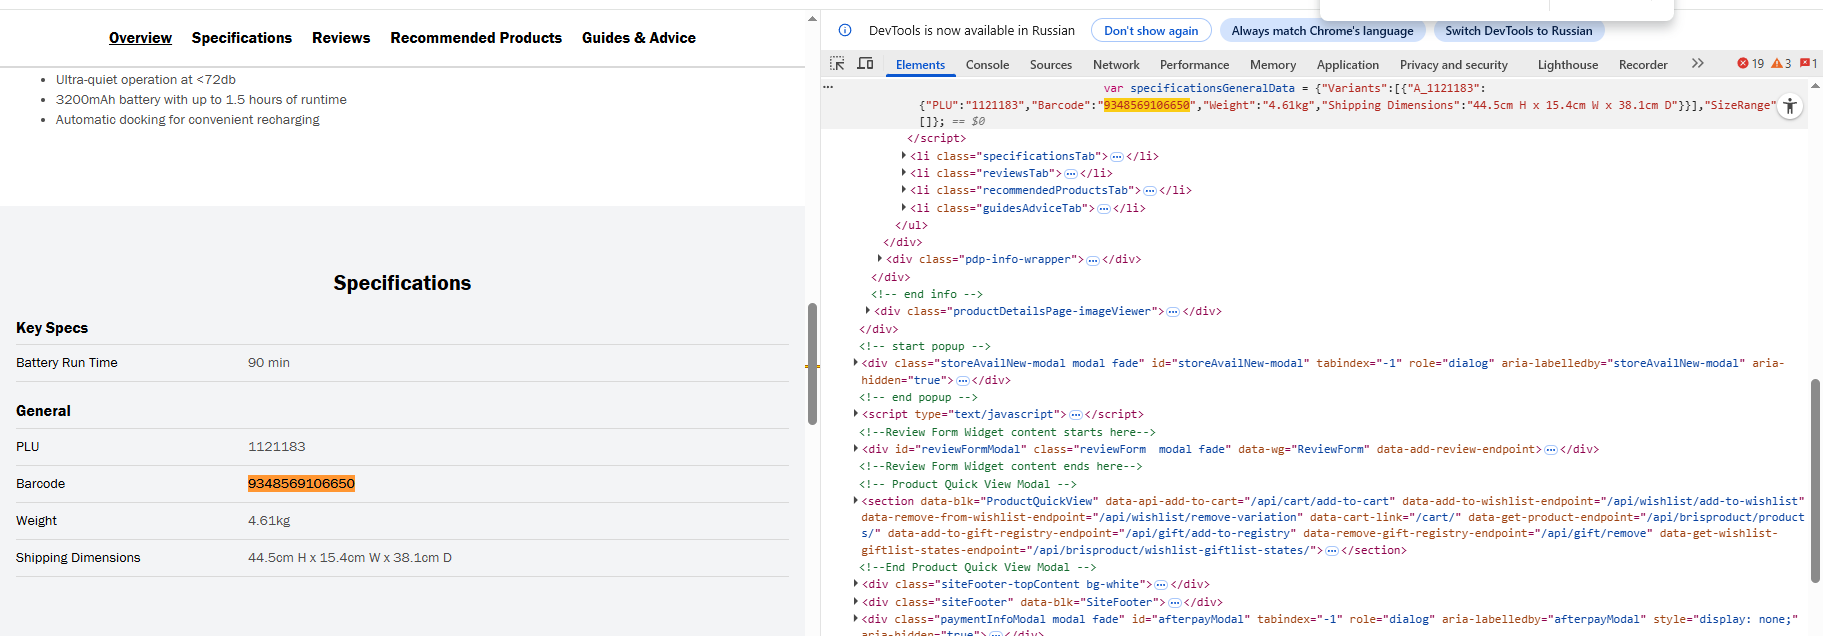The image size is (1823, 636).
Task: Go to the Overview page tab
Action: point(140,38)
